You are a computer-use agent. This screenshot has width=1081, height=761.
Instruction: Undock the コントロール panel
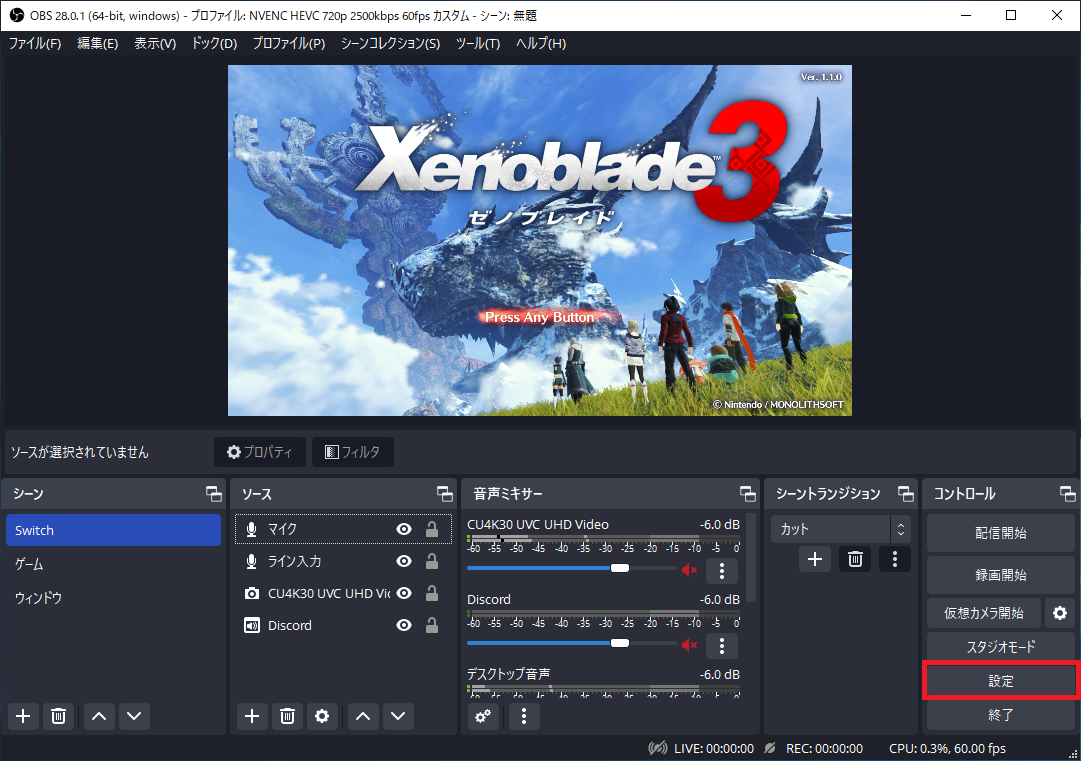[x=1067, y=494]
